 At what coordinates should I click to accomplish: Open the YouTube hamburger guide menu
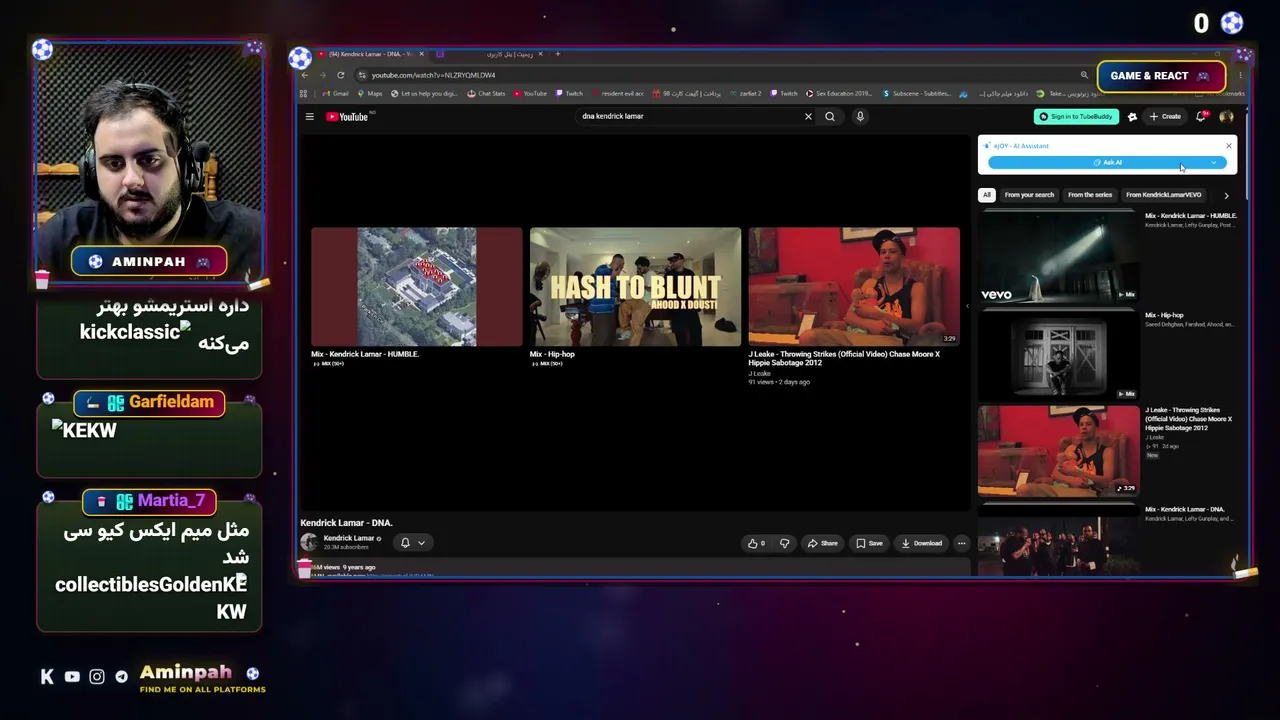pos(310,117)
